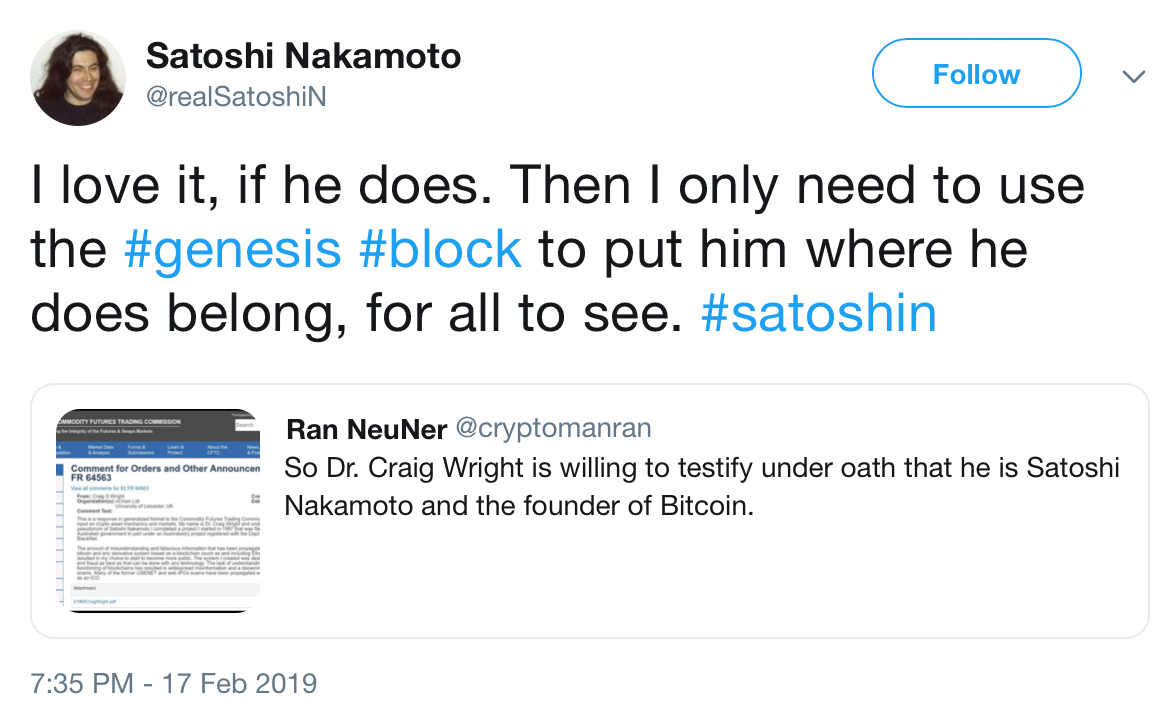The image size is (1170, 725).
Task: Follow the @realSatoshiN account
Action: (x=975, y=73)
